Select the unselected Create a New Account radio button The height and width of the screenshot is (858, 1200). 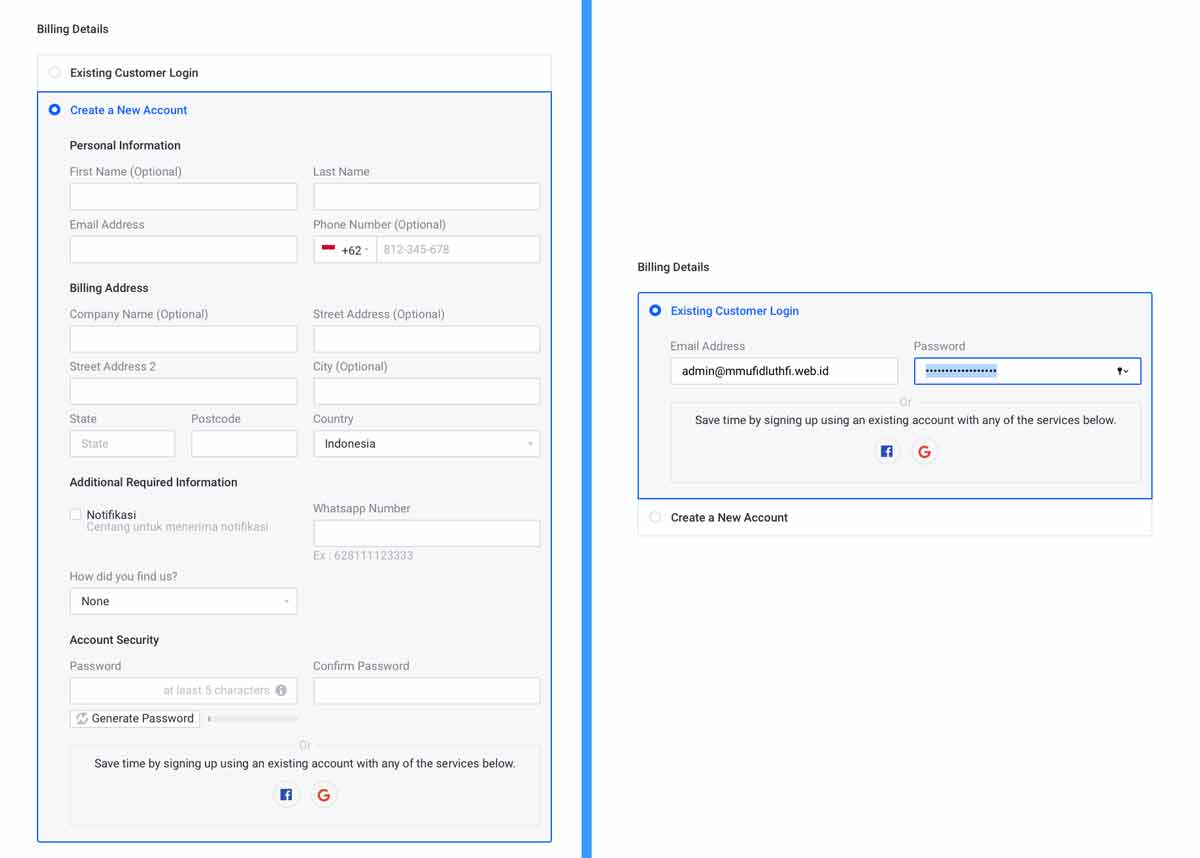click(655, 517)
